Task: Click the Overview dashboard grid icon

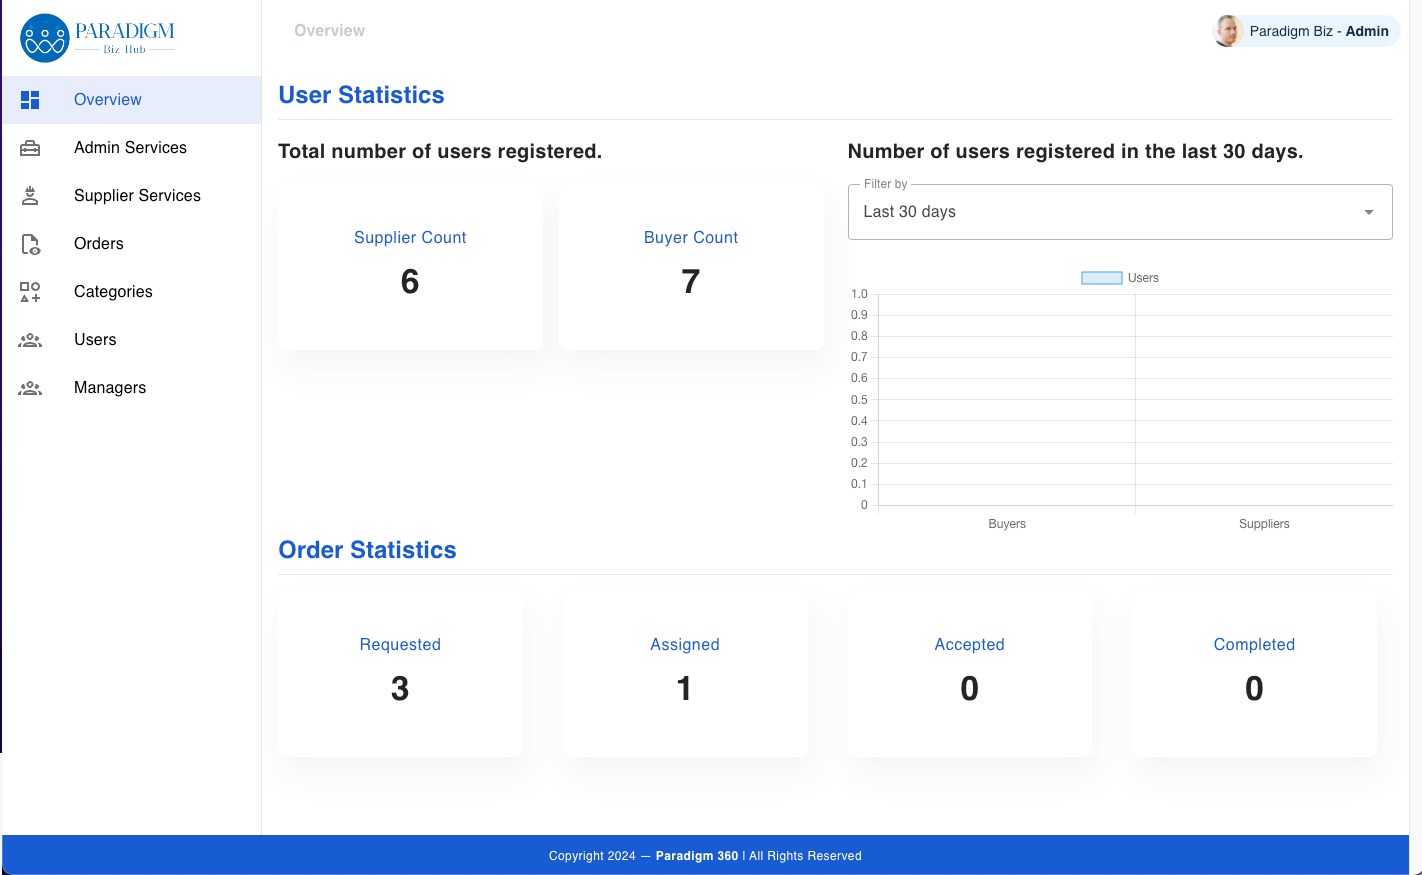Action: tap(30, 100)
